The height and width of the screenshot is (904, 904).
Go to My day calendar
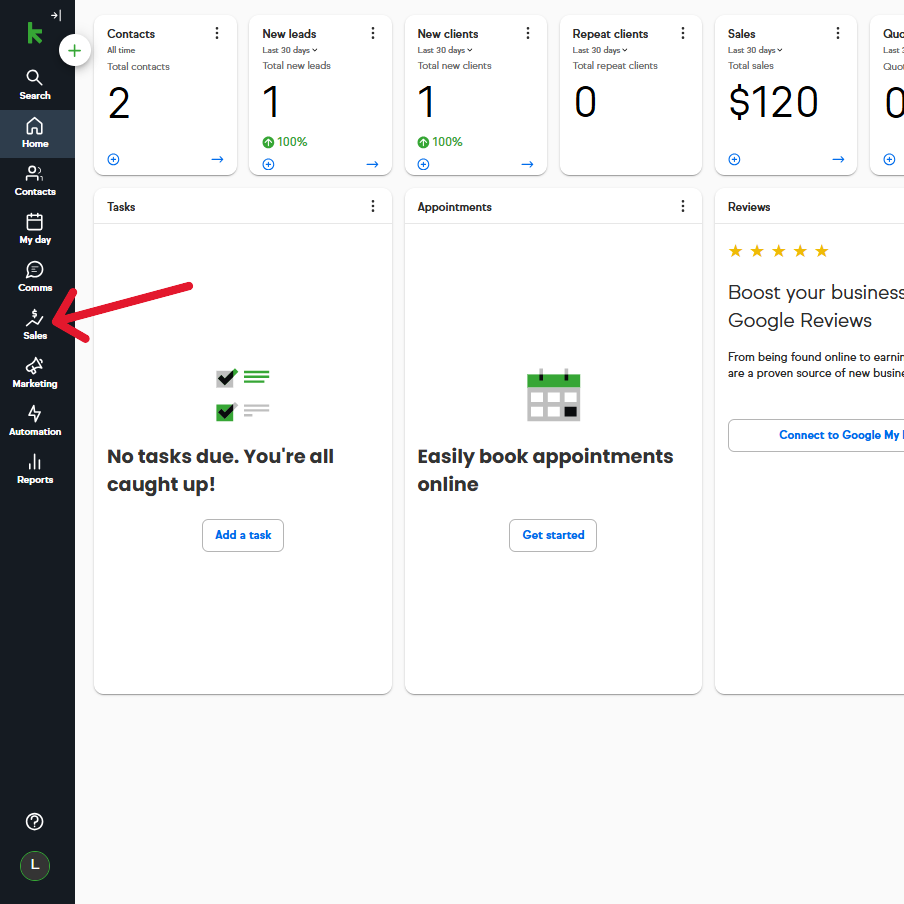tap(35, 228)
